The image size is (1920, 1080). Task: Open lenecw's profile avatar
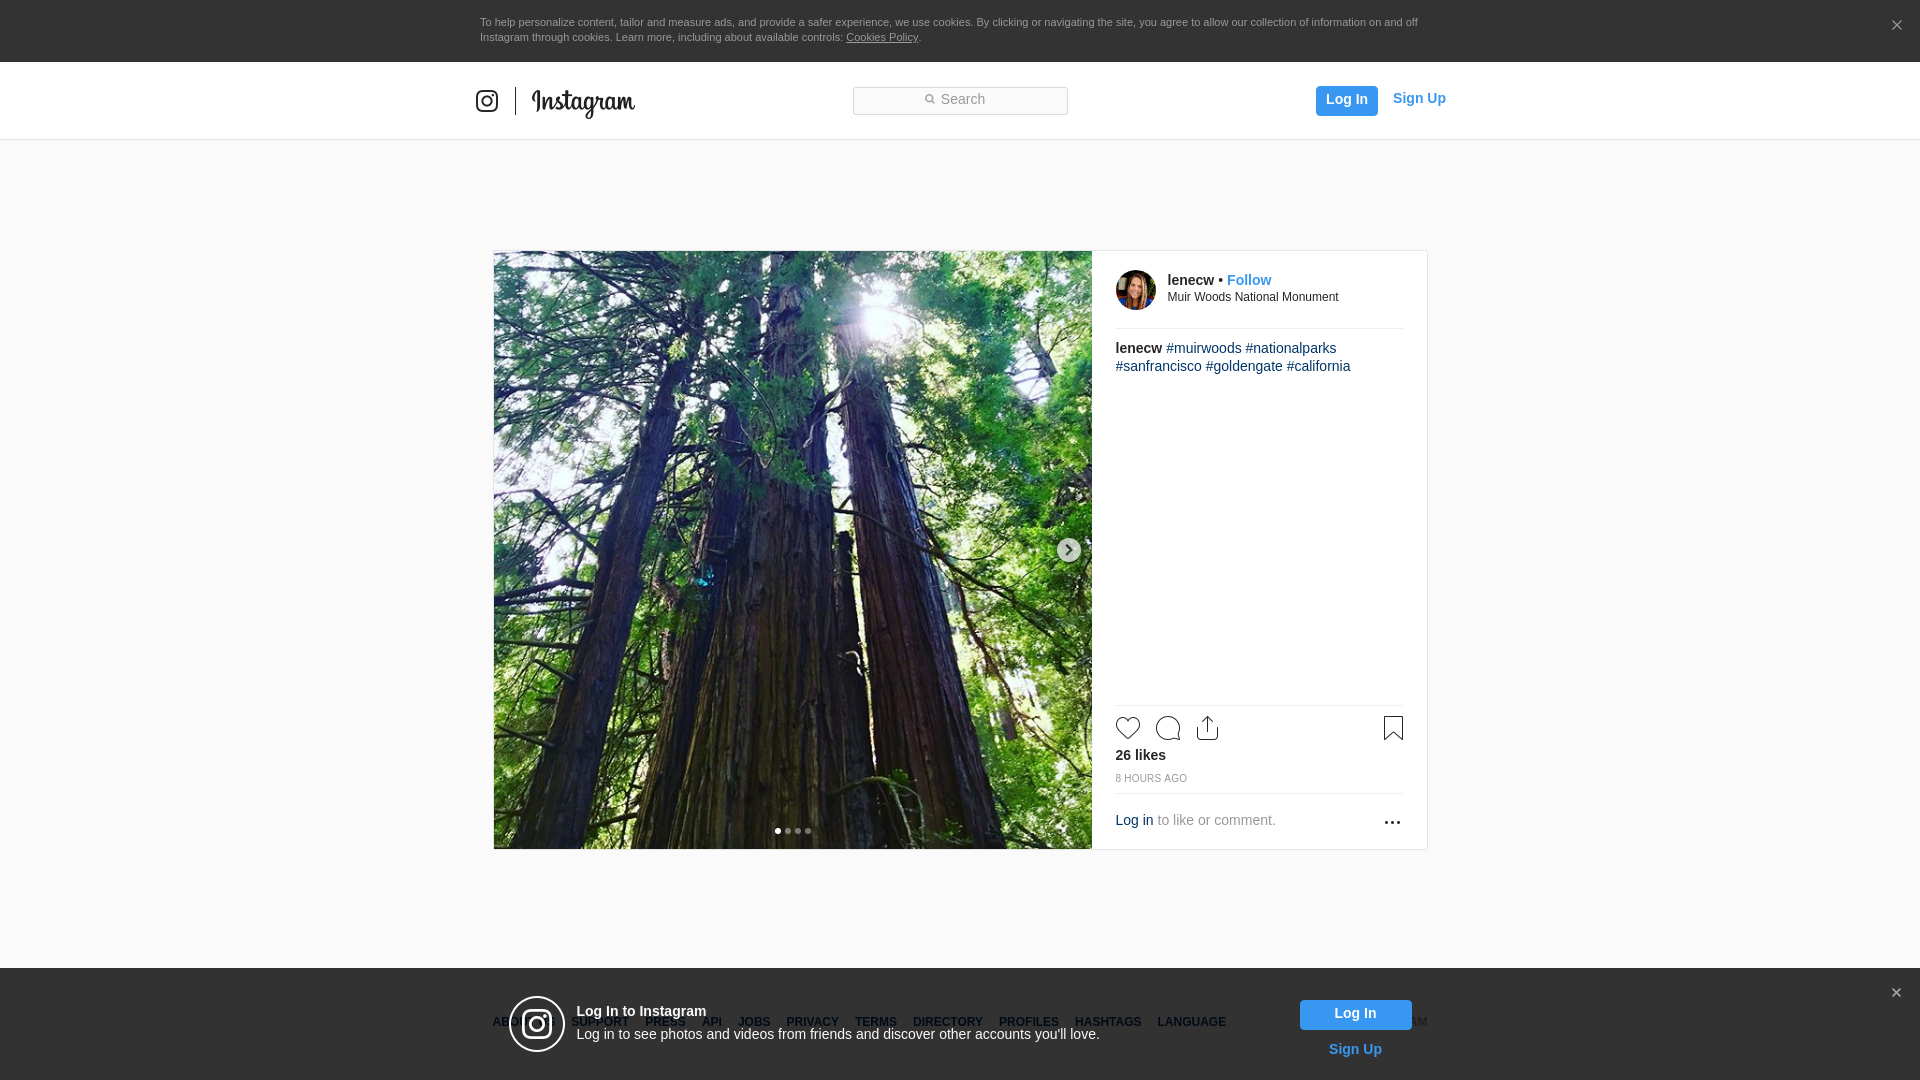[1135, 290]
